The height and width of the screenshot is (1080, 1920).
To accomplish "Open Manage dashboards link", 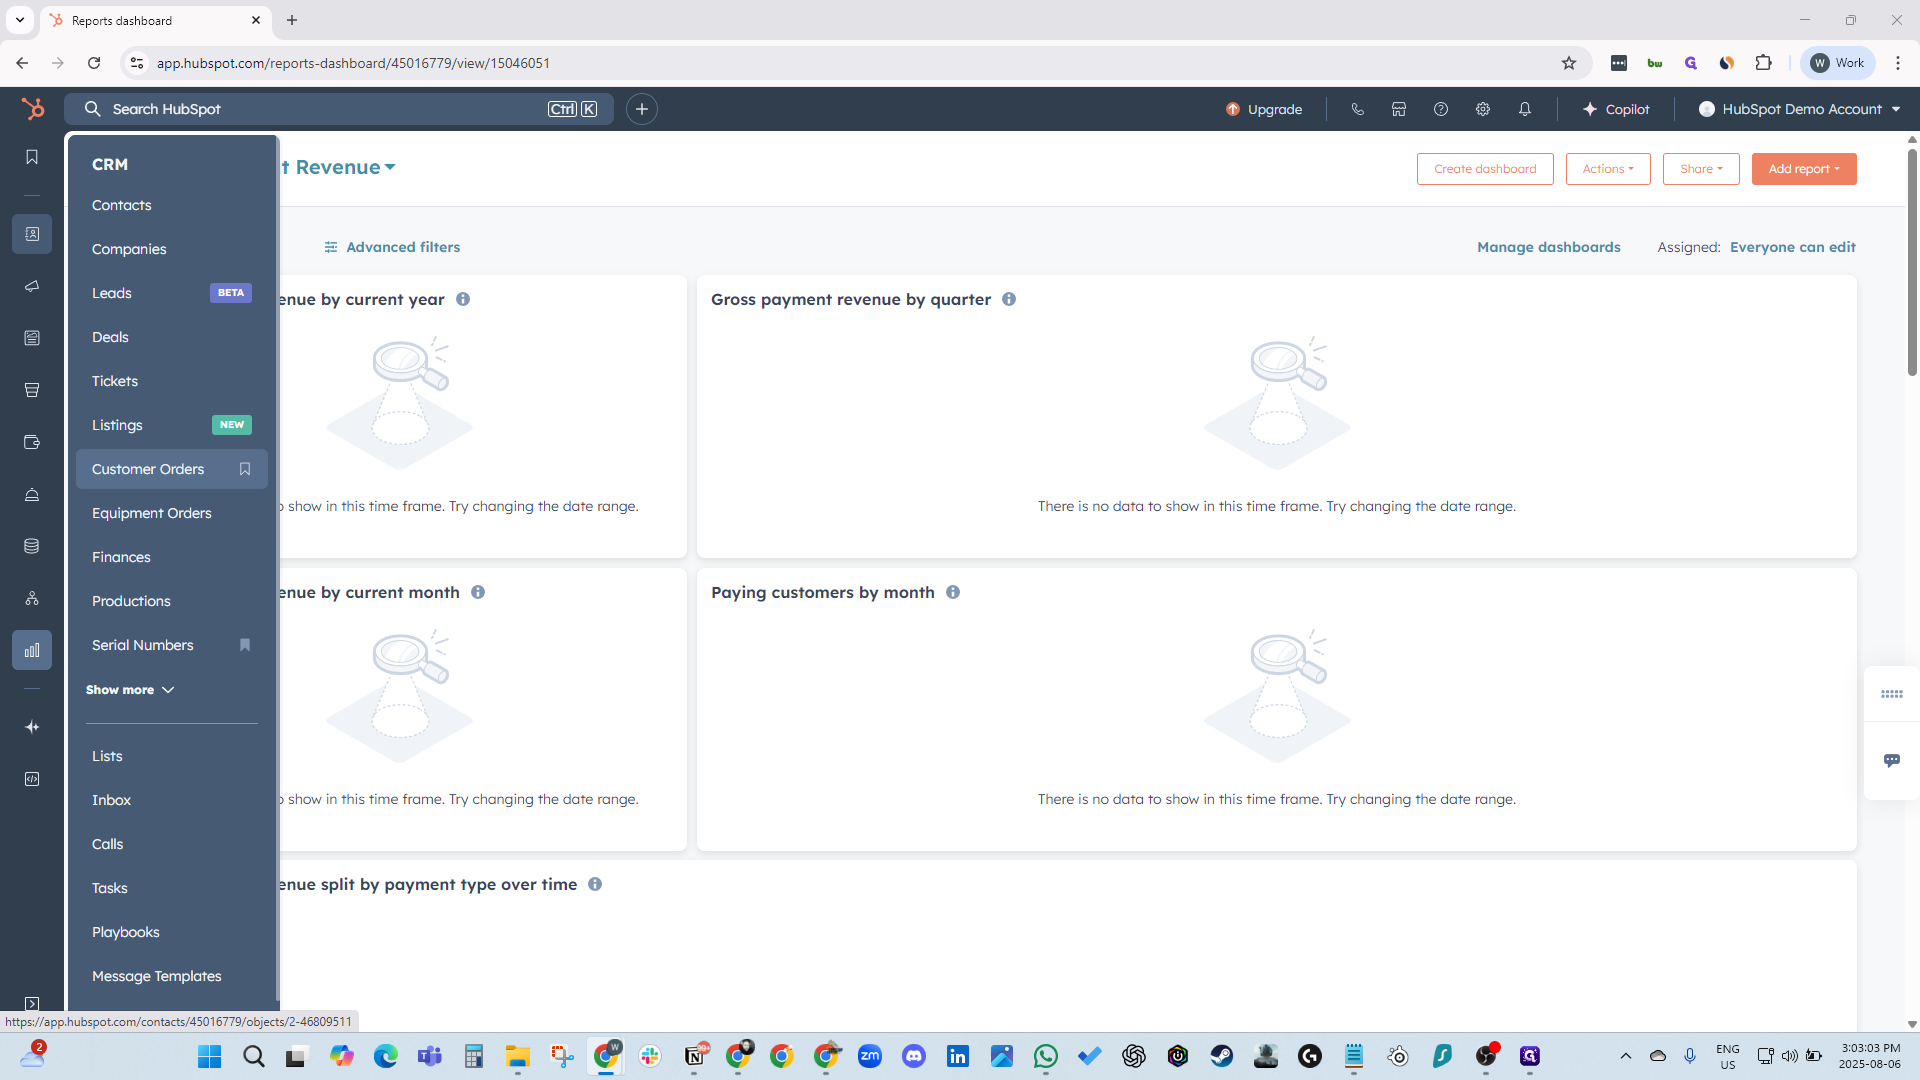I will pos(1548,247).
